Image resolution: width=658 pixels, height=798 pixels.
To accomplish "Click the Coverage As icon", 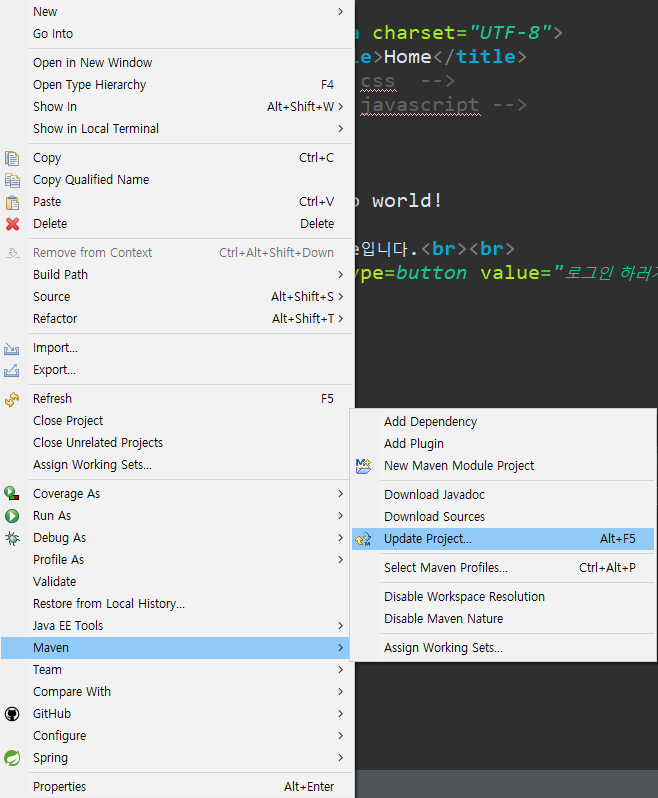I will tap(12, 494).
